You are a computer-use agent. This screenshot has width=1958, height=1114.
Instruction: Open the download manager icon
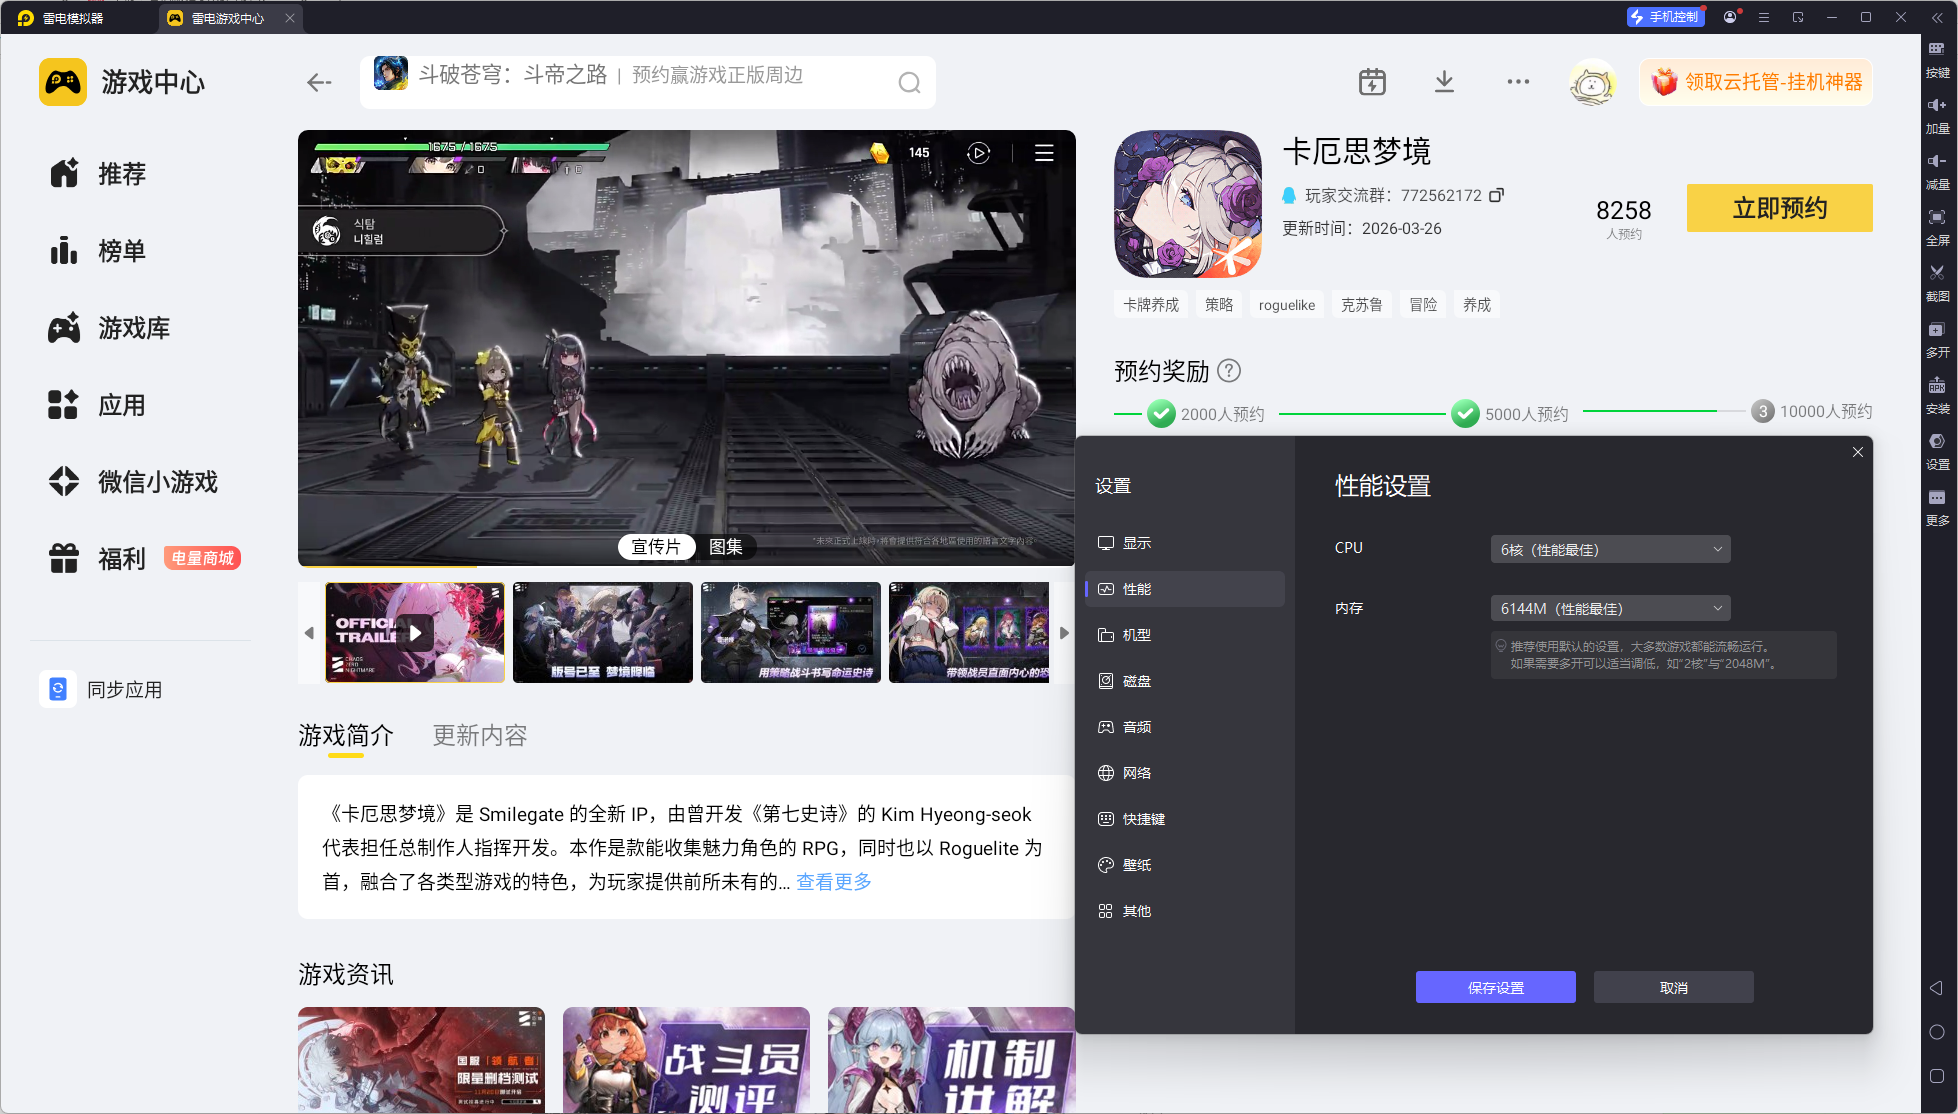coord(1444,82)
